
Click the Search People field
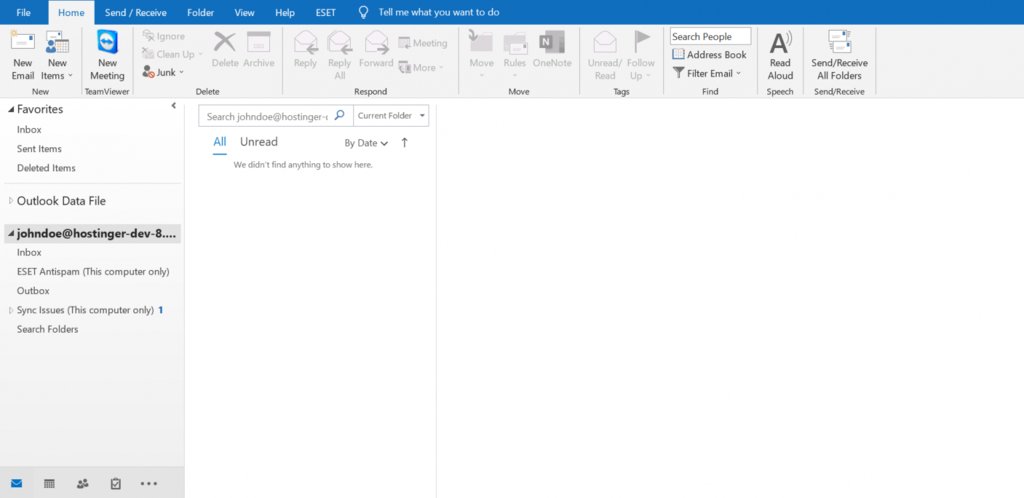click(x=711, y=37)
